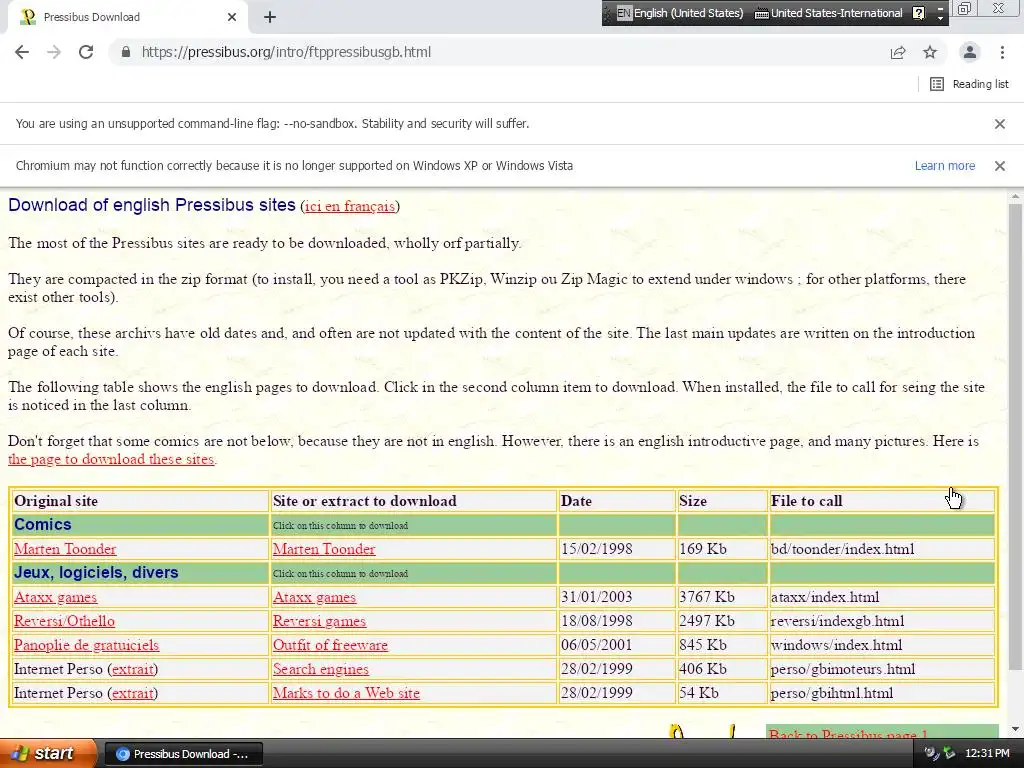
Task: View site security lock information
Action: point(125,52)
